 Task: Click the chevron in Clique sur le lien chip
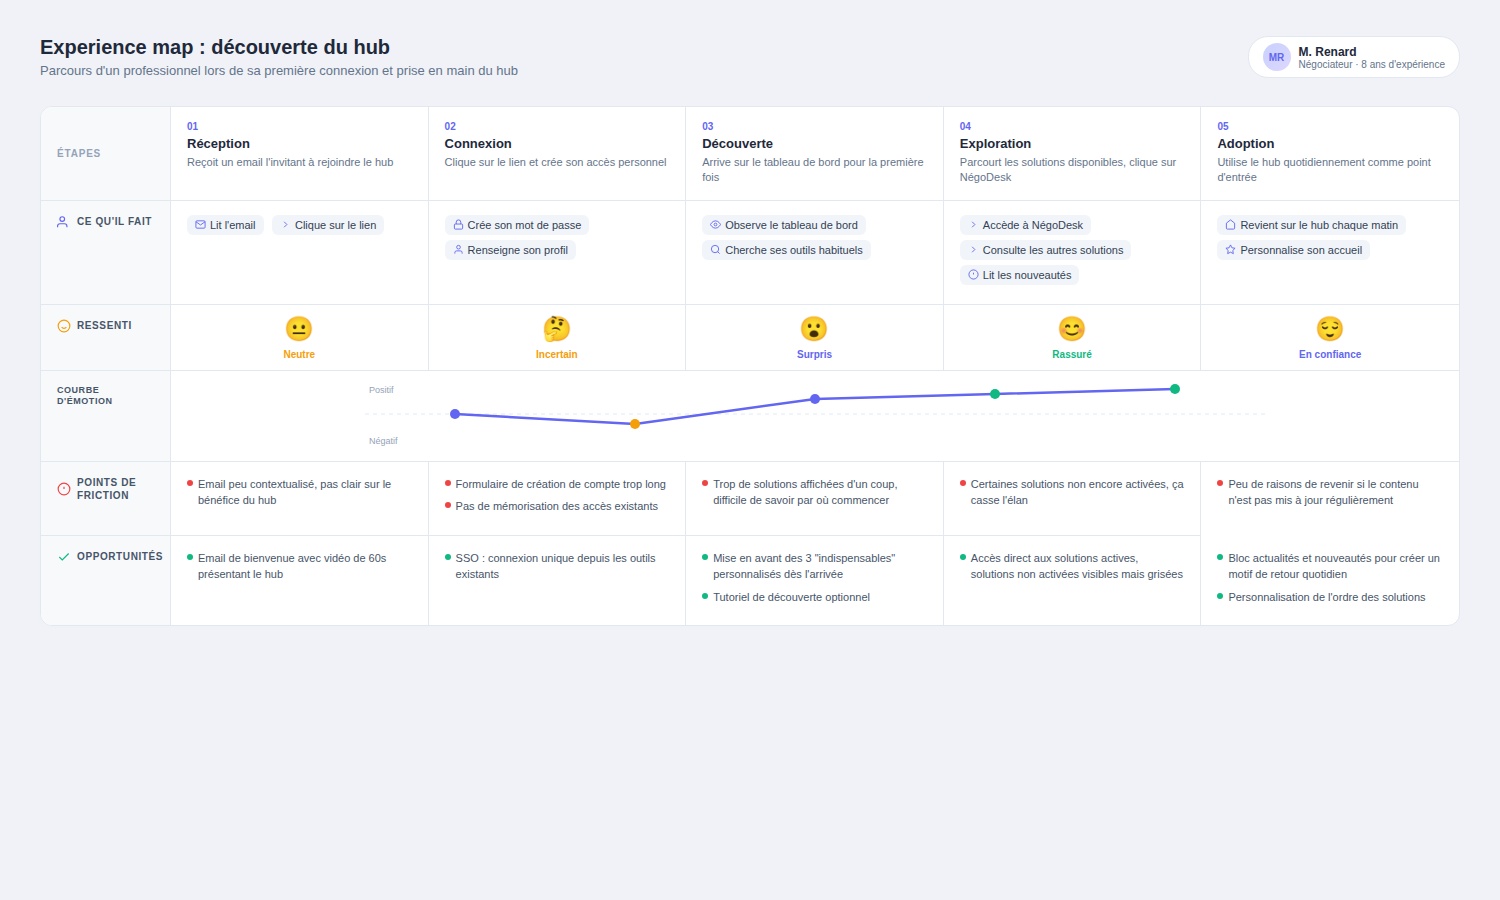tap(285, 225)
